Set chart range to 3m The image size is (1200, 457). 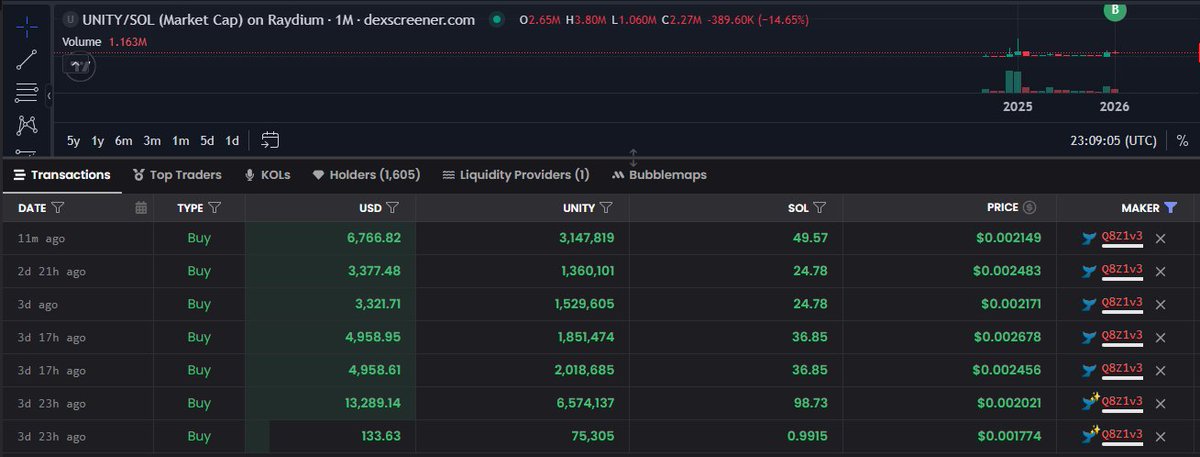[152, 141]
